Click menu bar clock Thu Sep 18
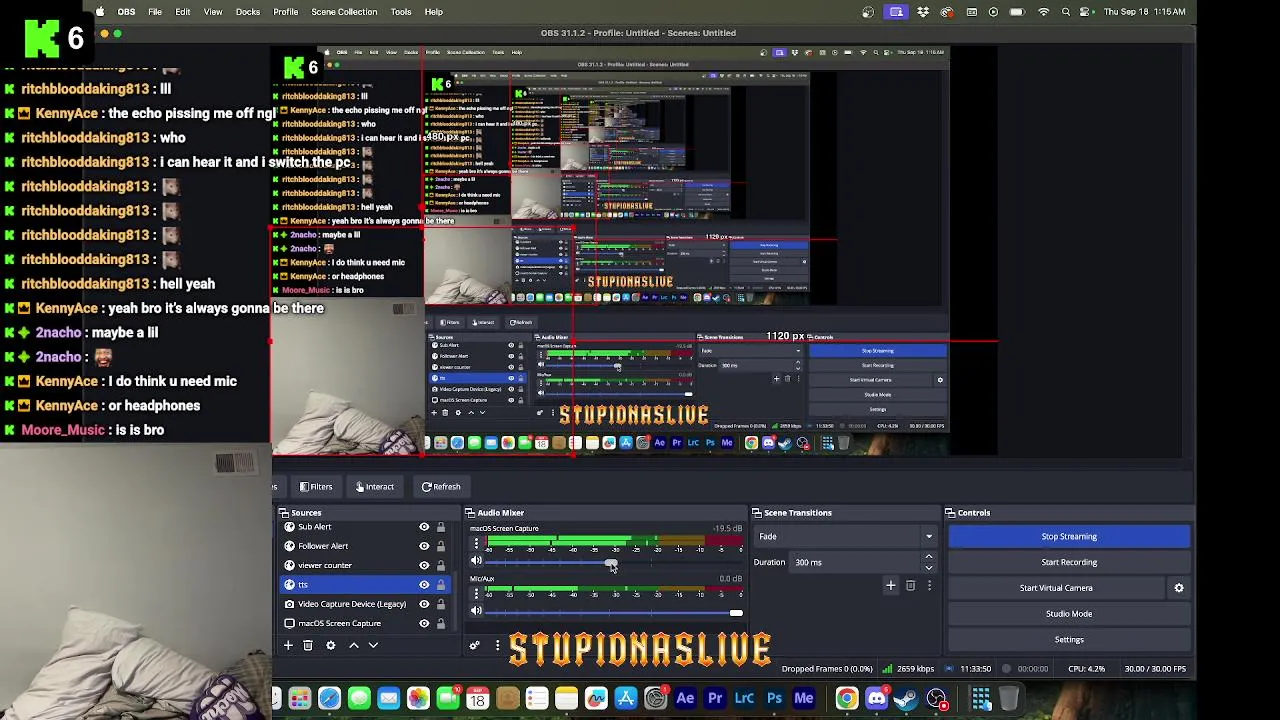 1144,12
